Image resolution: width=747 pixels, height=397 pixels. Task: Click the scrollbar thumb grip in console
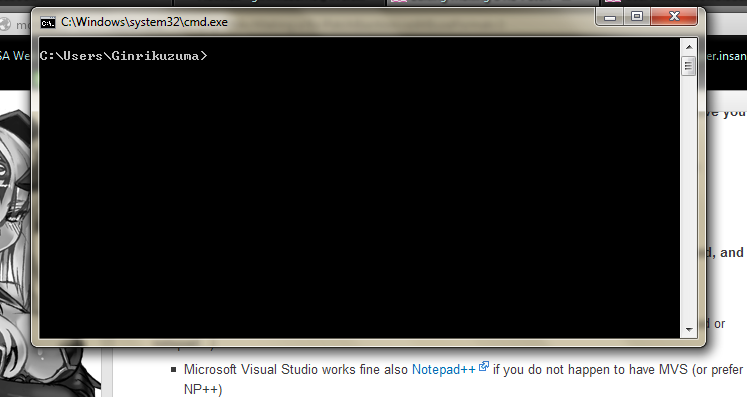point(688,66)
